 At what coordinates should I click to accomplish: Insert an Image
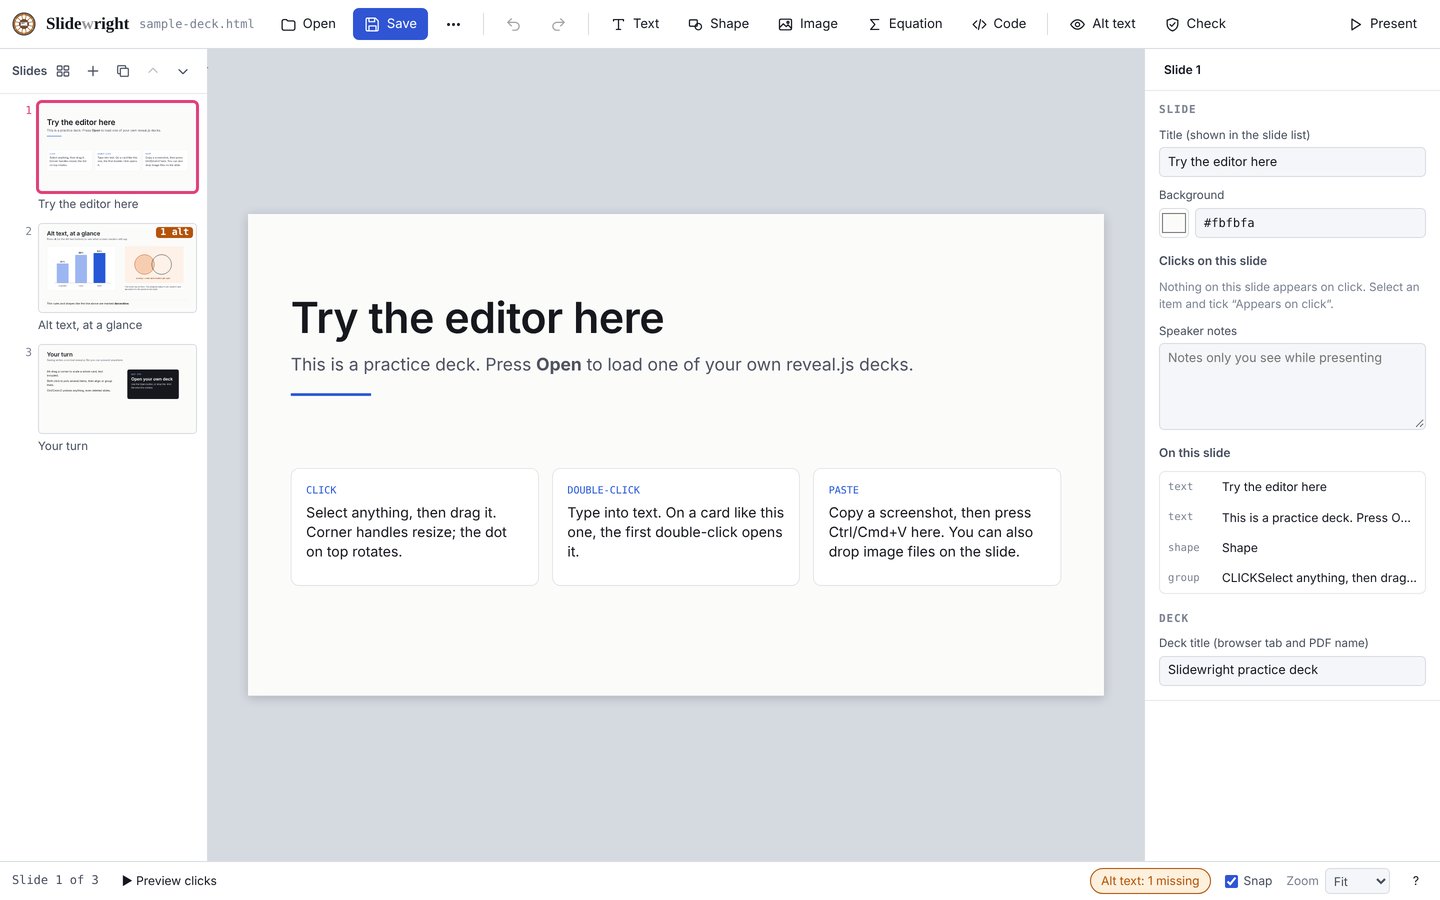click(808, 24)
